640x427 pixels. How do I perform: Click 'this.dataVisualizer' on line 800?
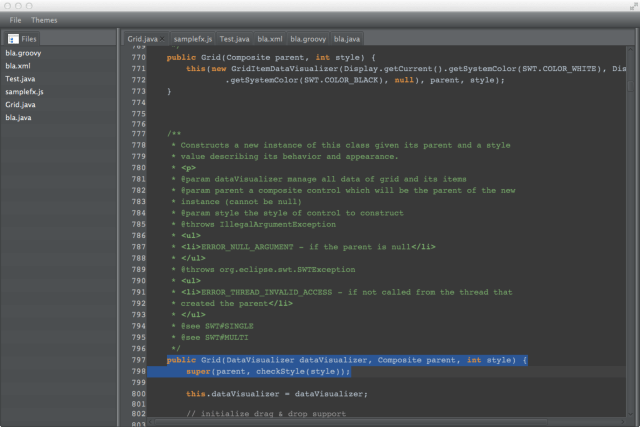(x=233, y=394)
